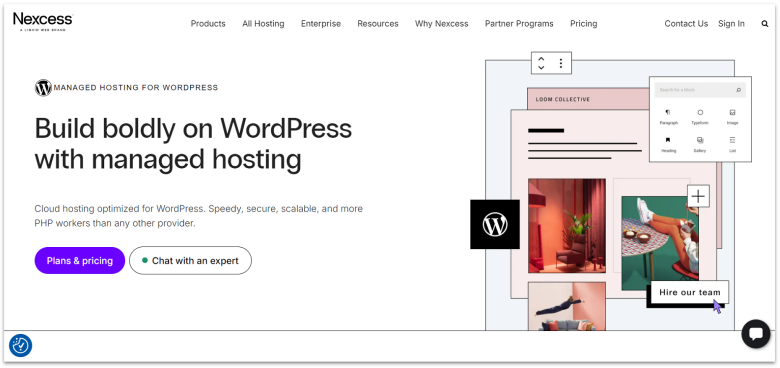780x368 pixels.
Task: Click the Sign In link
Action: (x=731, y=23)
